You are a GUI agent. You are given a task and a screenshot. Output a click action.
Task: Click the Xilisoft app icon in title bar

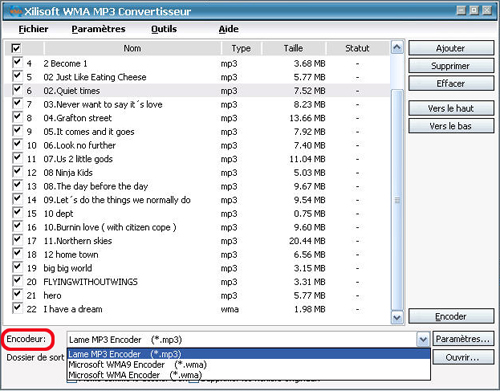click(15, 11)
